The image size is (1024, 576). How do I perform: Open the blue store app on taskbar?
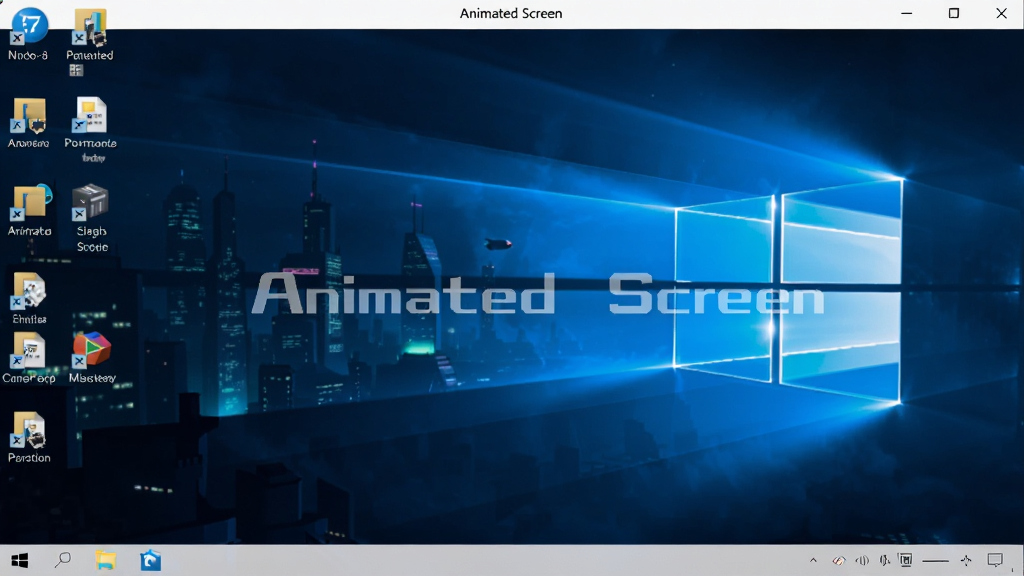150,560
